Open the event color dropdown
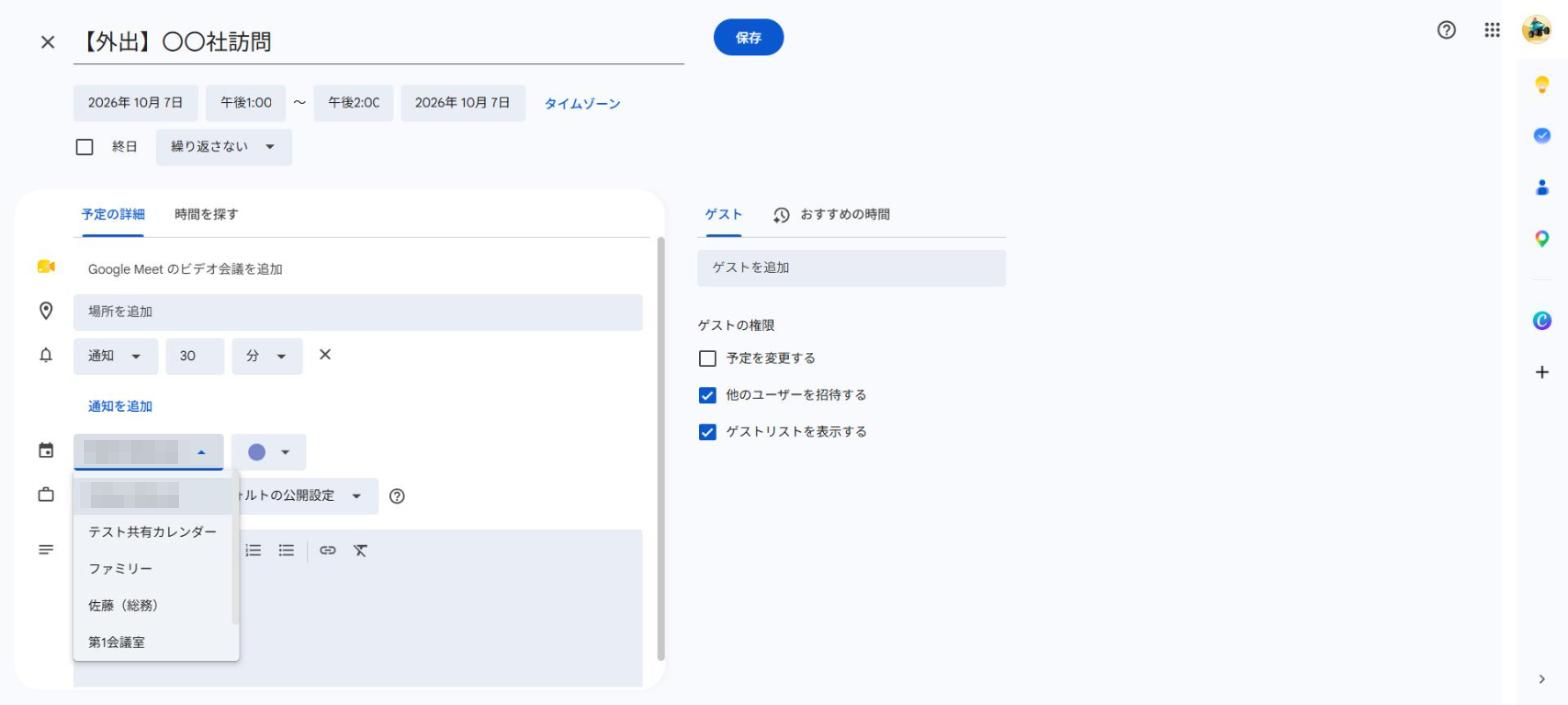1568x705 pixels. point(268,452)
